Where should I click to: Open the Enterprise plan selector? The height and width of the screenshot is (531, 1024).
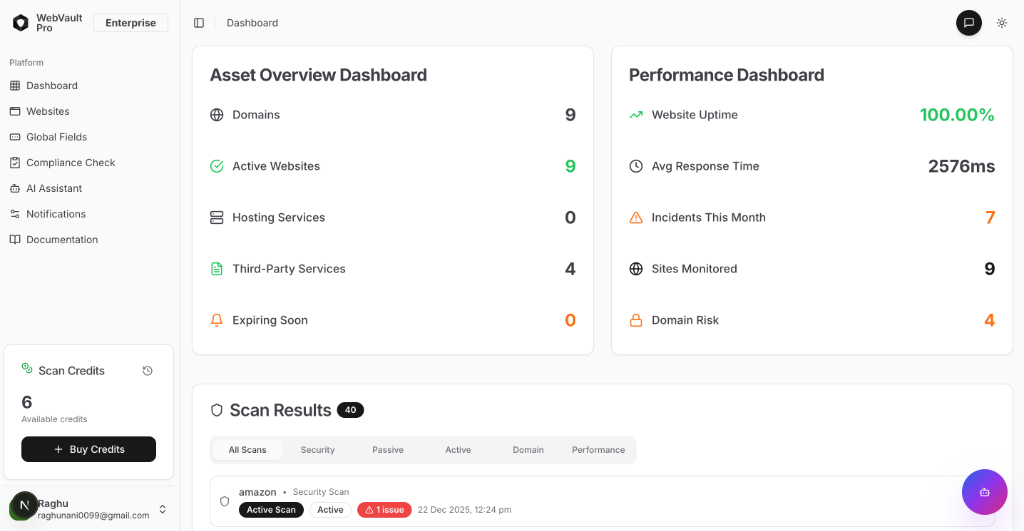pos(130,23)
